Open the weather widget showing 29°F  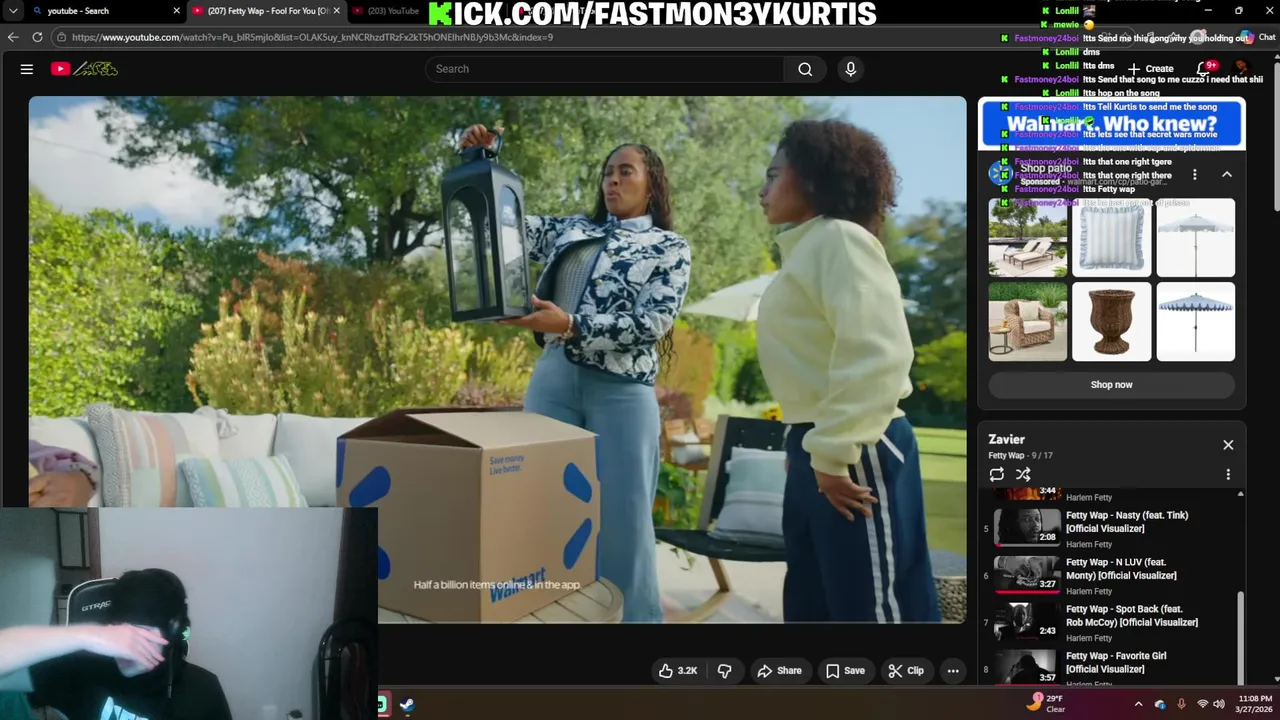(x=1047, y=704)
